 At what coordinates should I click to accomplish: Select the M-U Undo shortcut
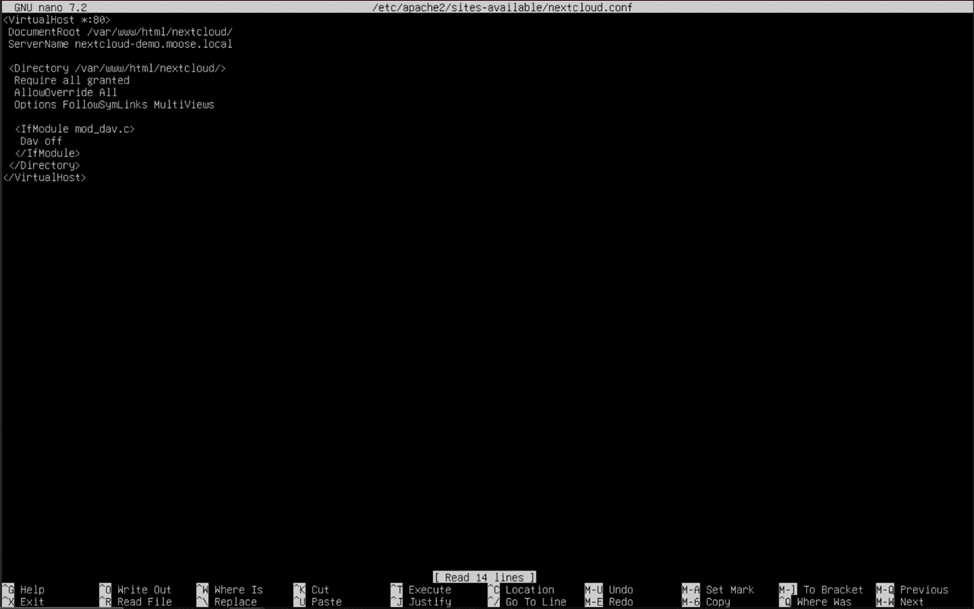(609, 590)
